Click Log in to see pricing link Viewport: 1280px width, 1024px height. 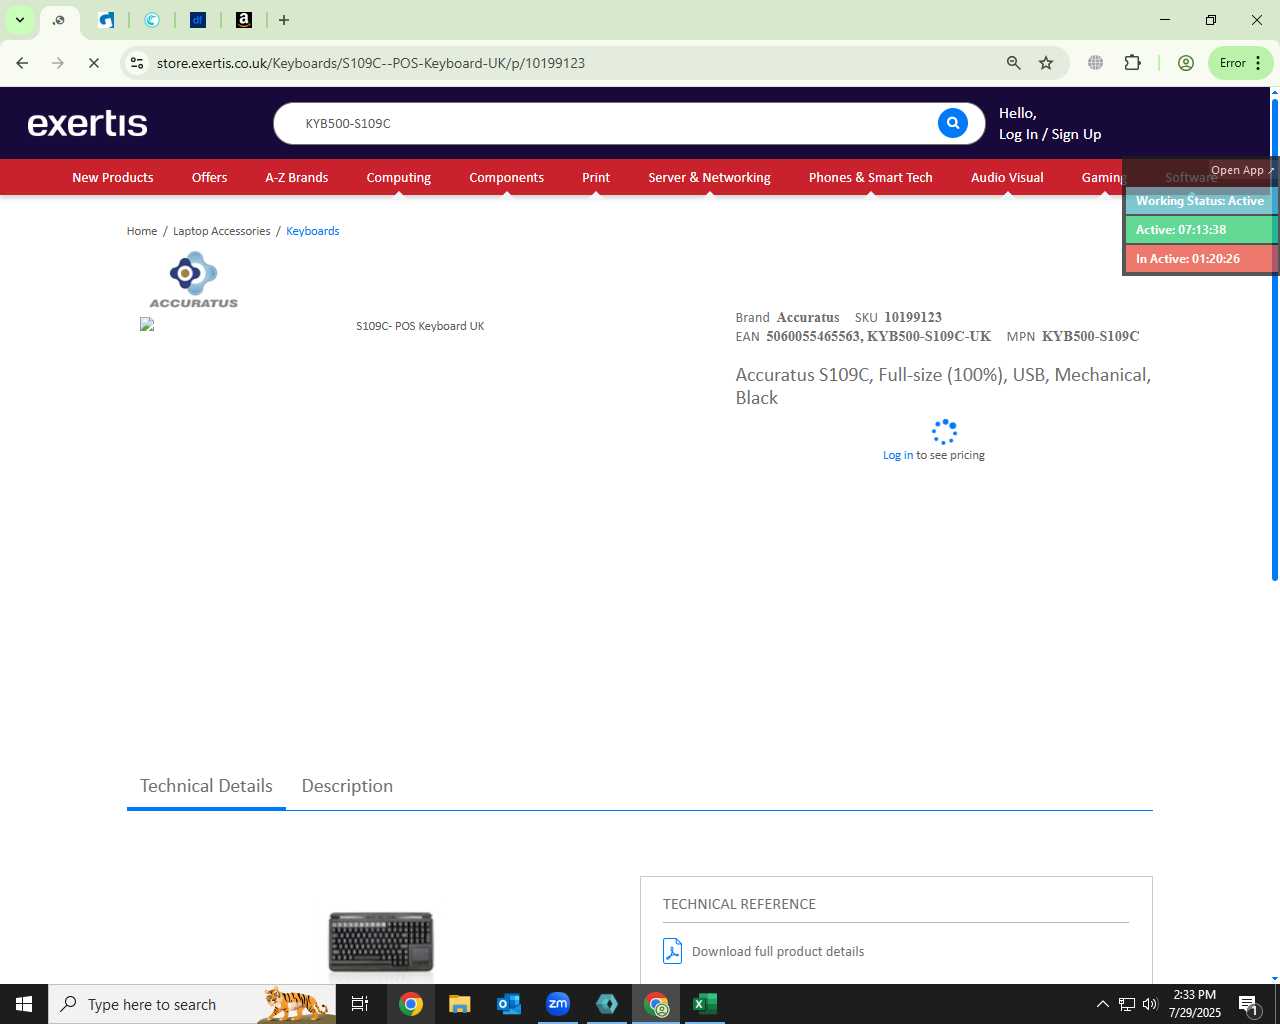[x=898, y=455]
